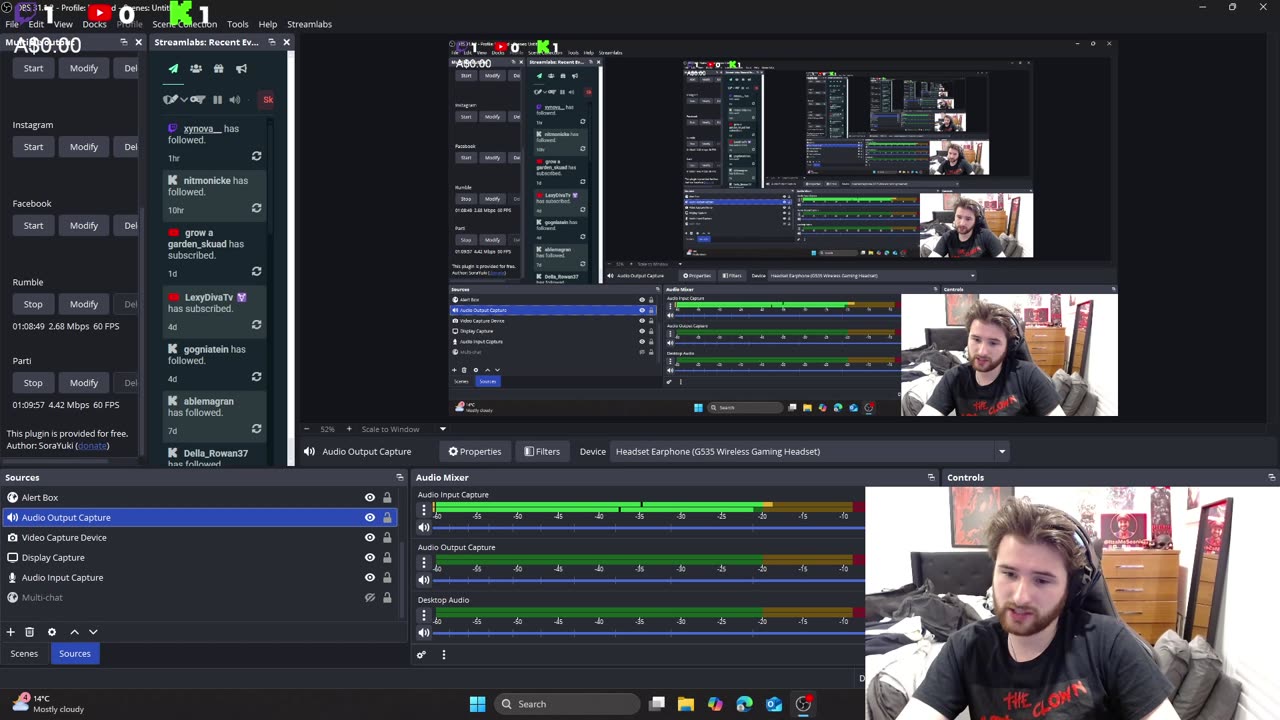Viewport: 1280px width, 720px height.
Task: Move selected source down
Action: pos(93,632)
